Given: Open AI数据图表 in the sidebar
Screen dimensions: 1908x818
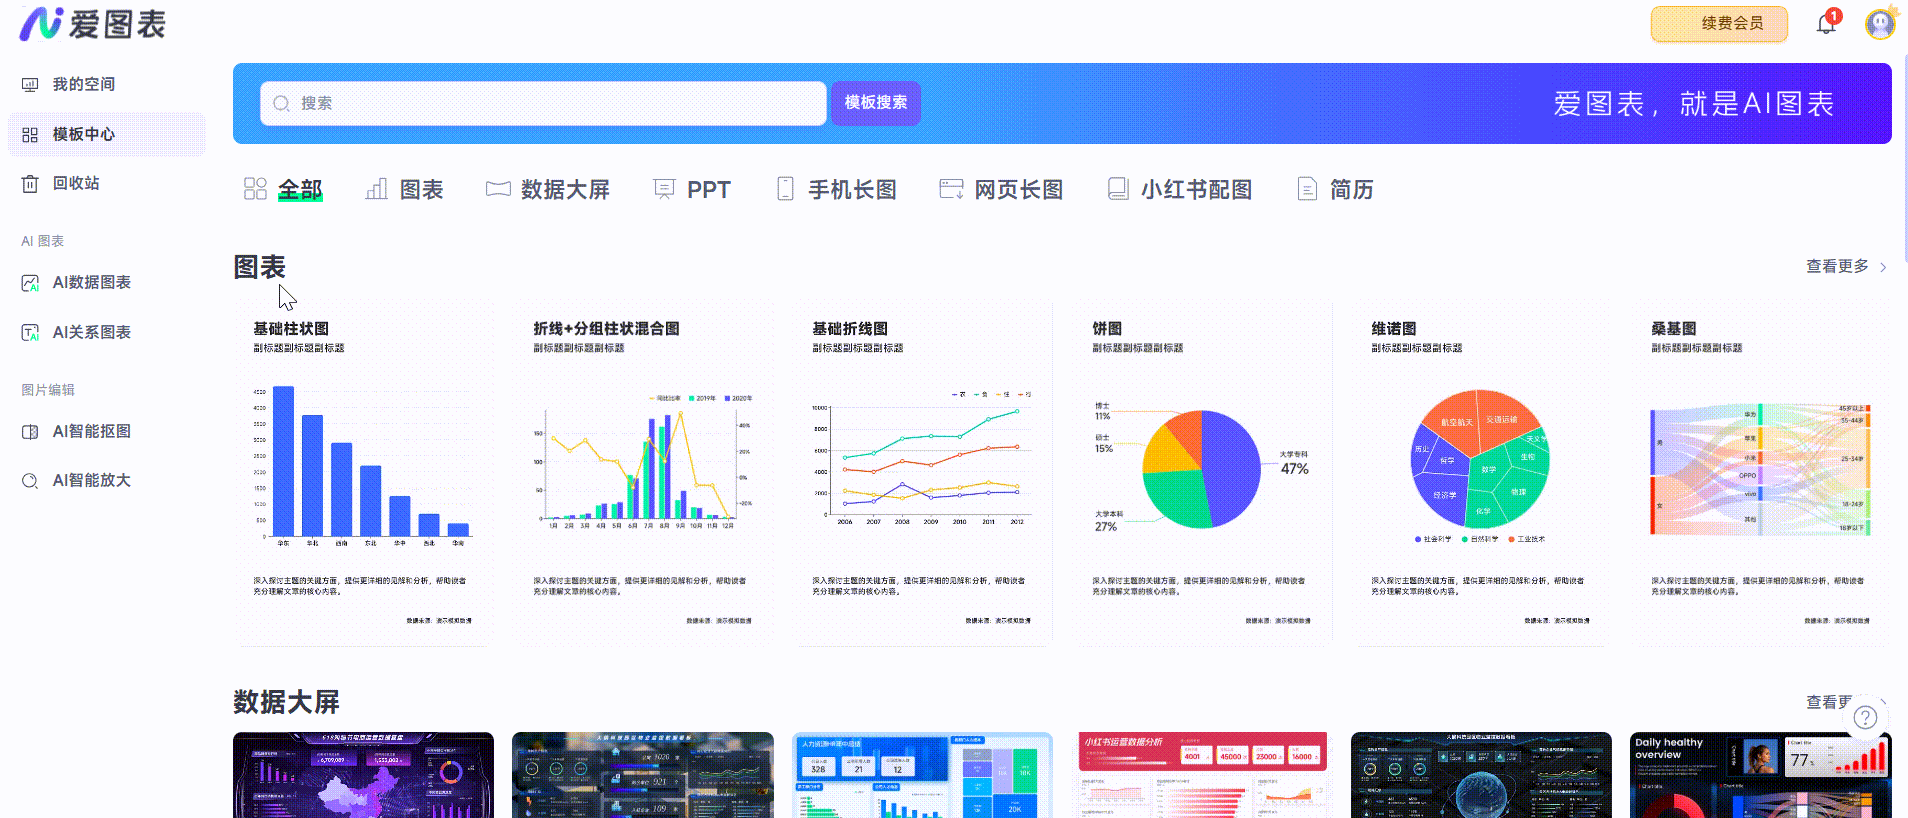Looking at the screenshot, I should (x=91, y=283).
